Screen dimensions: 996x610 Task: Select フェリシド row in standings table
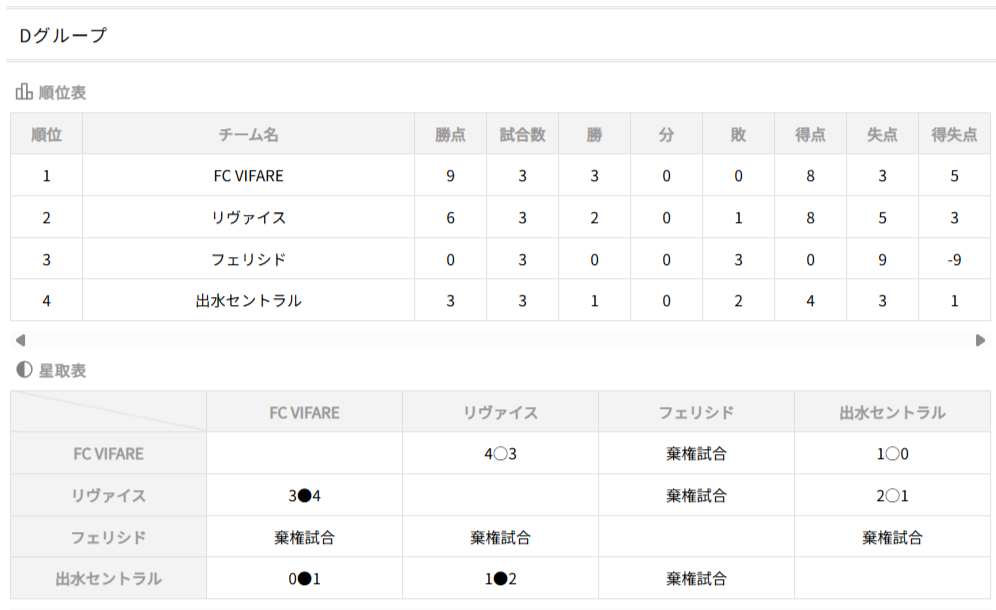click(248, 260)
